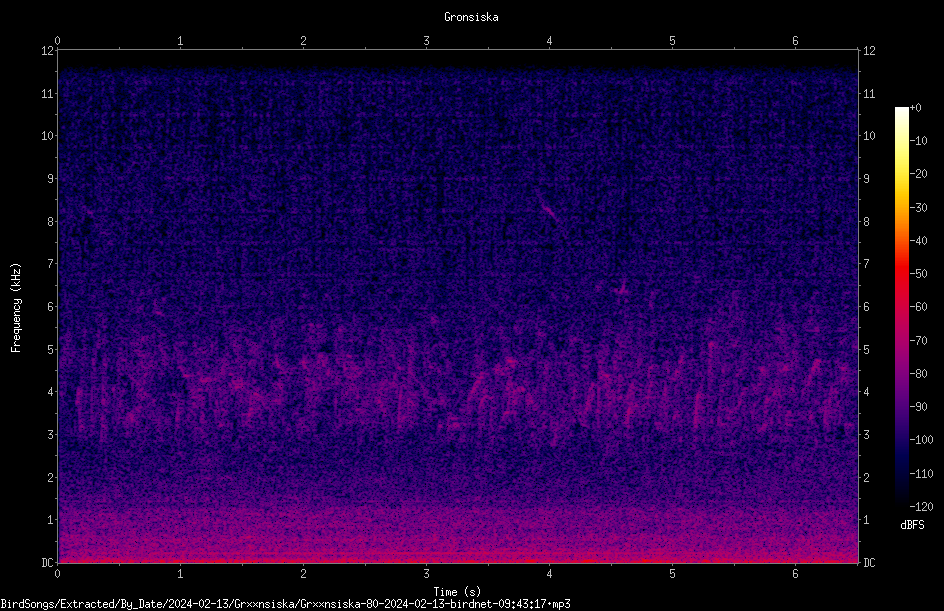The height and width of the screenshot is (611, 944).
Task: Click the Frequency (kHz) axis label
Action: pyautogui.click(x=16, y=308)
